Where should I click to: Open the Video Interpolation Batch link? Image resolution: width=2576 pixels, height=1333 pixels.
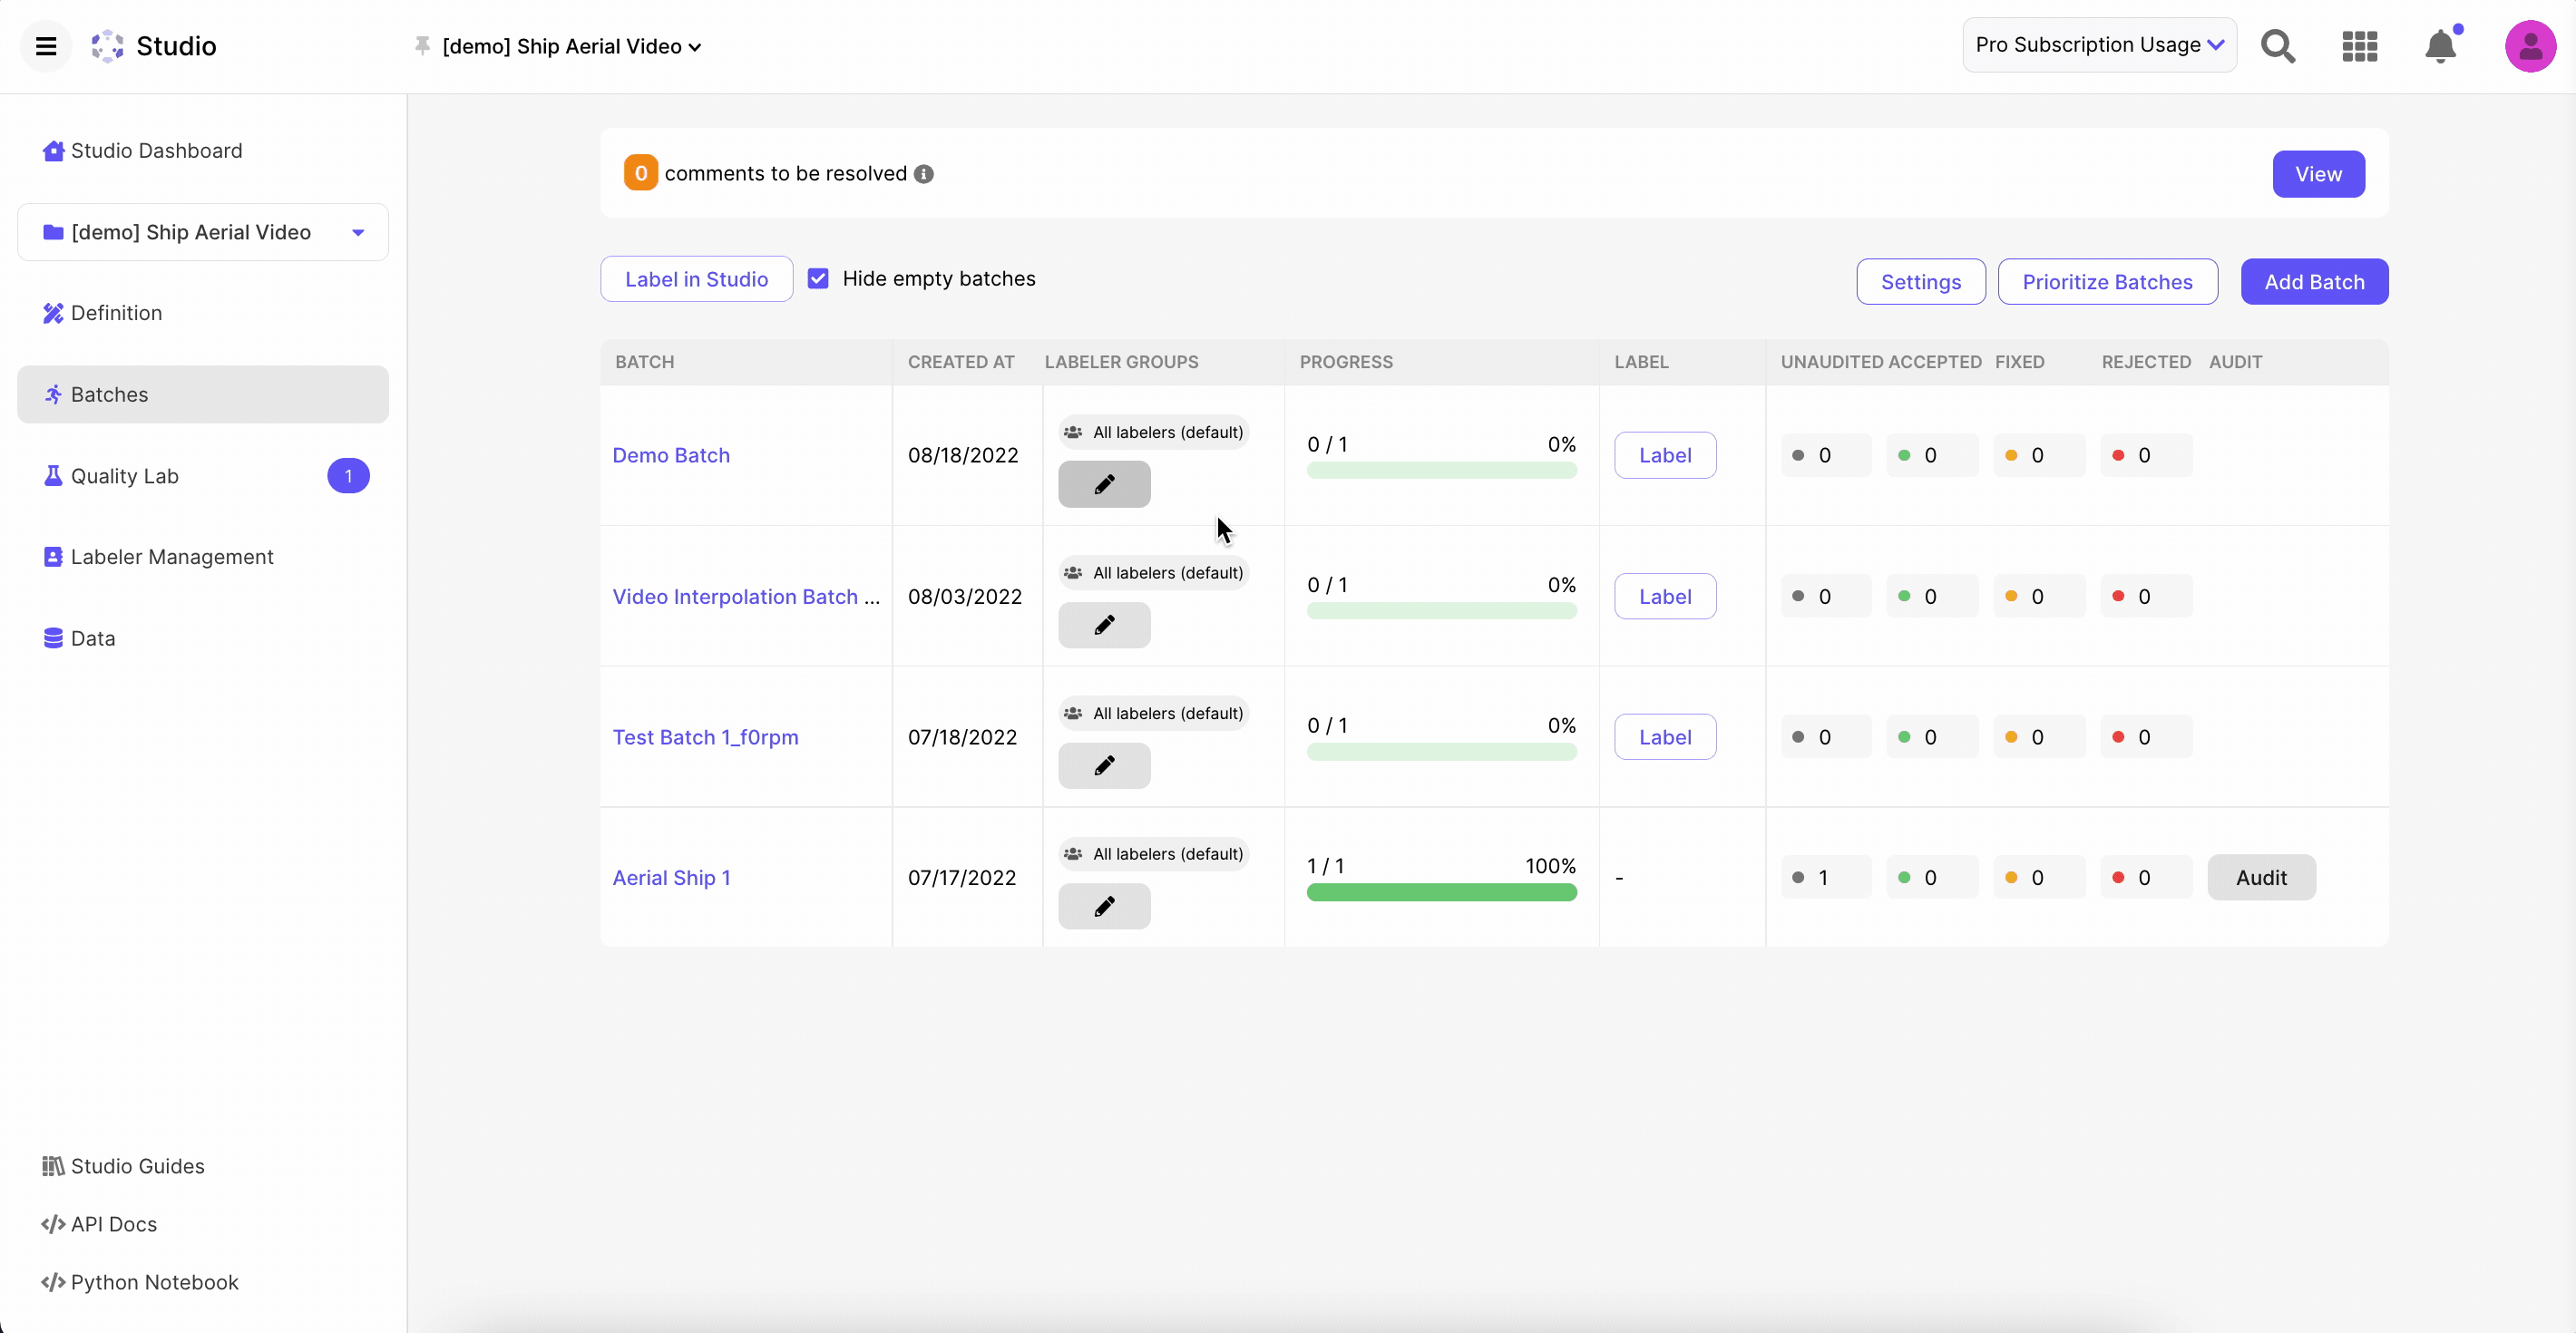pos(745,597)
